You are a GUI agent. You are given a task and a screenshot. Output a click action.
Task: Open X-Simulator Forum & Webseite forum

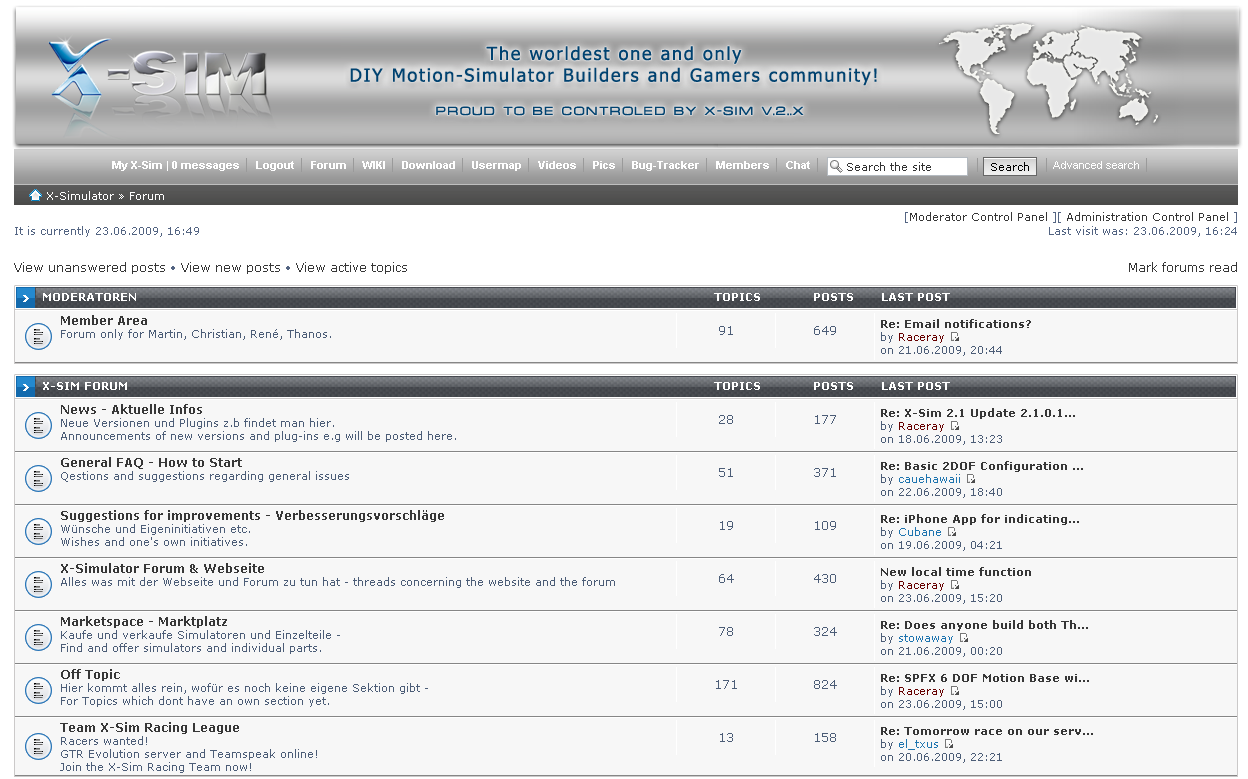pos(162,569)
